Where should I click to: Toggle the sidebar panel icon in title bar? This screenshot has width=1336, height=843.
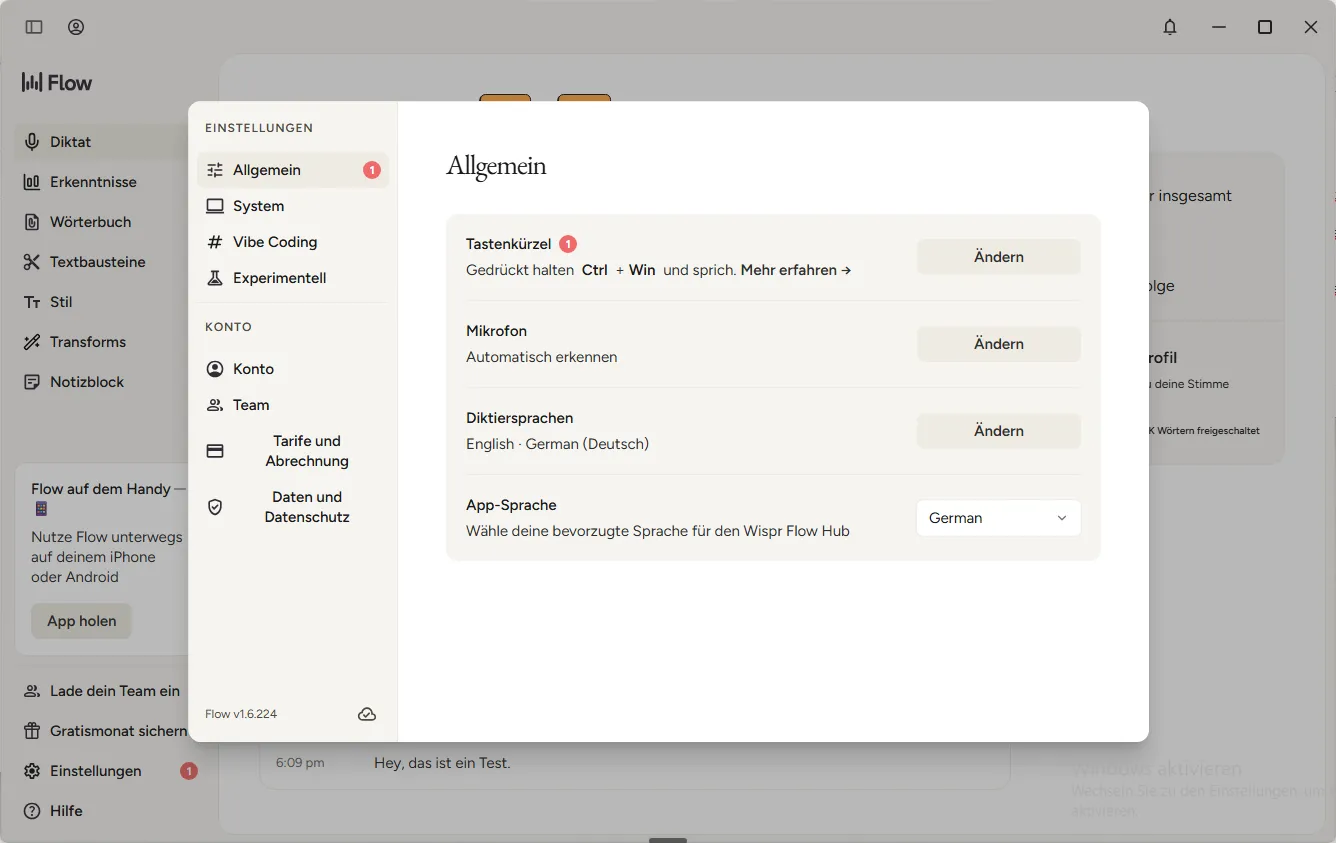(34, 27)
